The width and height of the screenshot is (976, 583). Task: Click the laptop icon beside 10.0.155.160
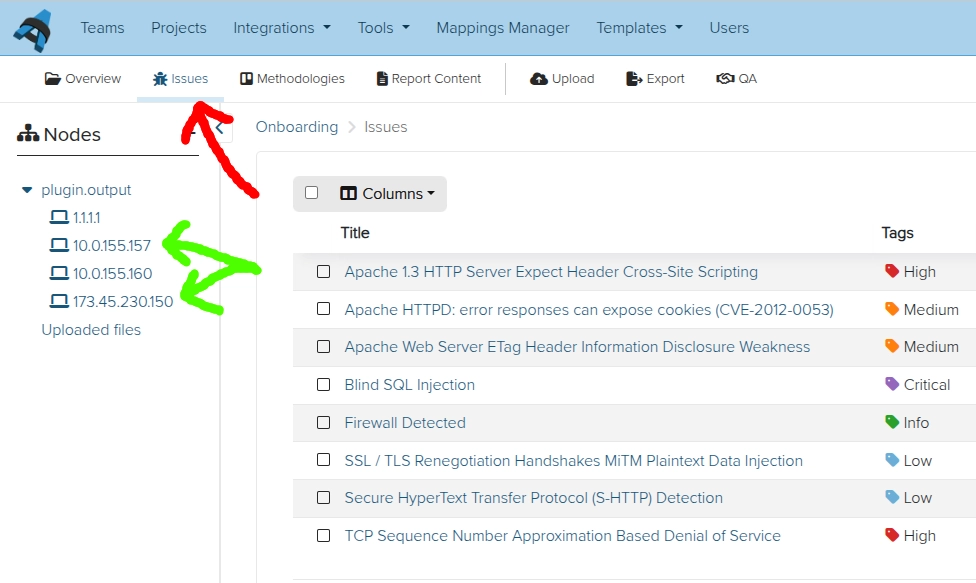[x=59, y=273]
